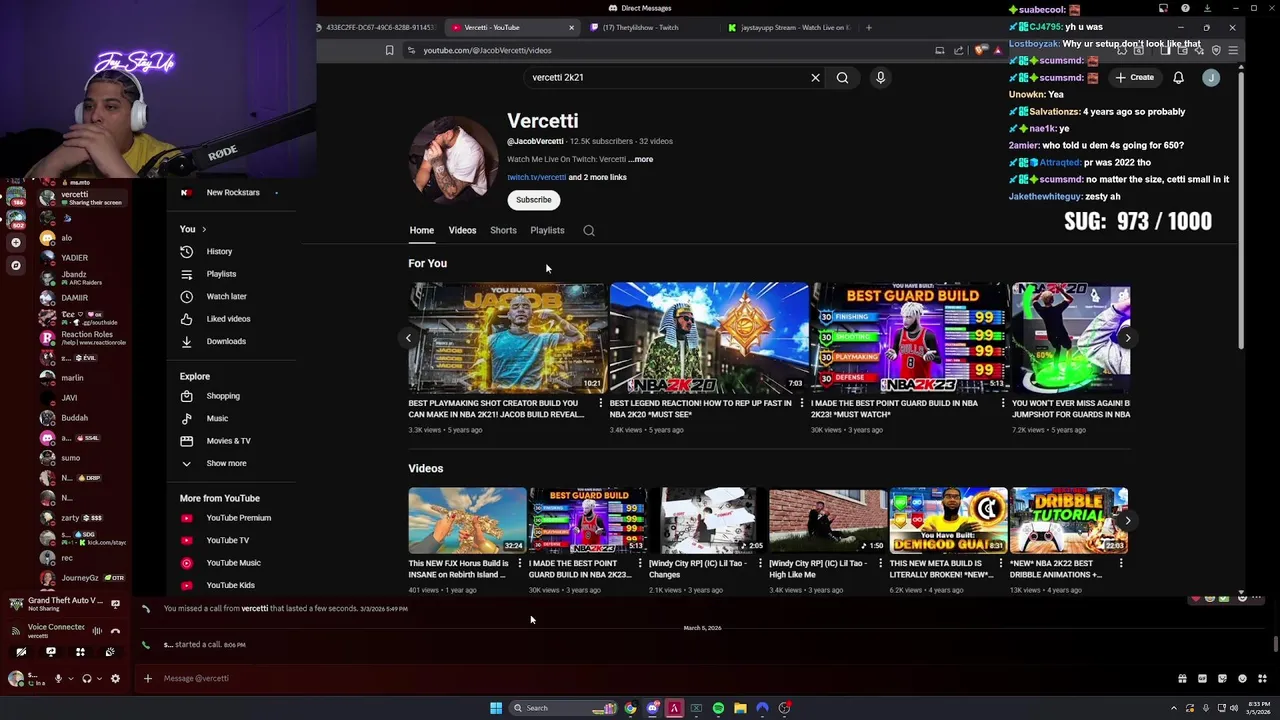Stream Grand Theft Auto V from Discord
Screen dimensions: 1280x720
point(115,604)
